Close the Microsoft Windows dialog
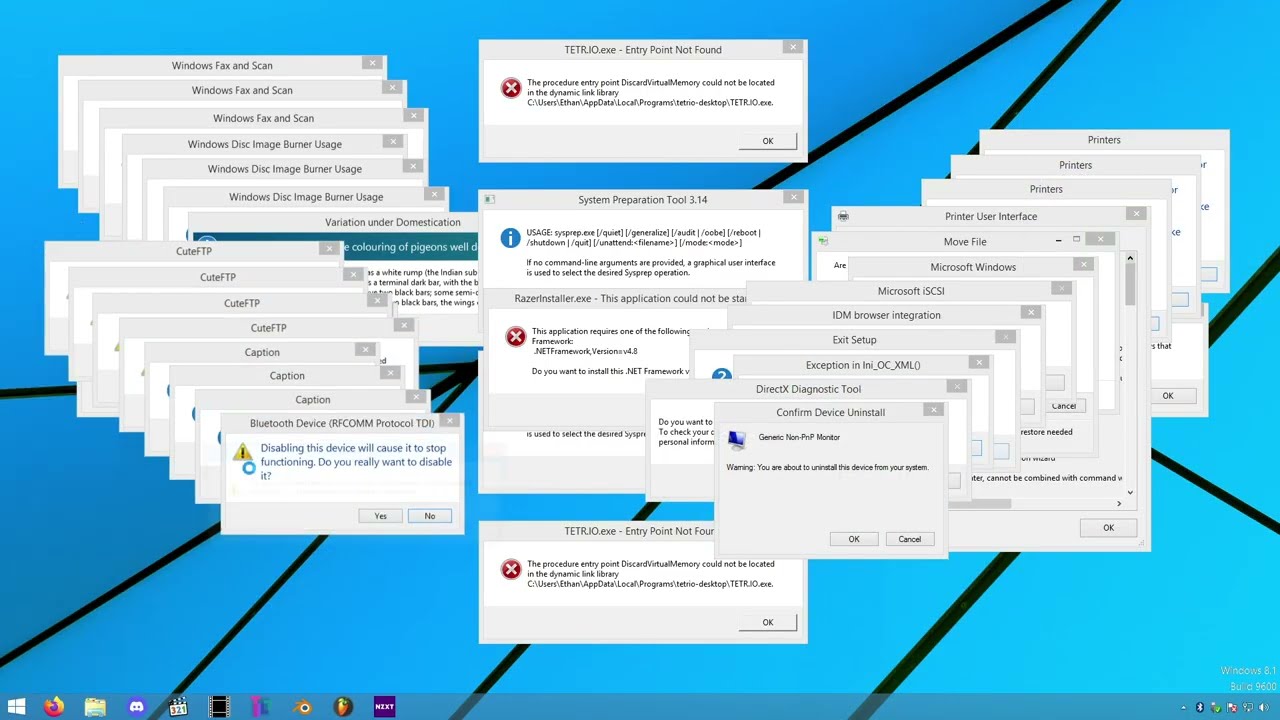The width and height of the screenshot is (1280, 720). [1083, 264]
